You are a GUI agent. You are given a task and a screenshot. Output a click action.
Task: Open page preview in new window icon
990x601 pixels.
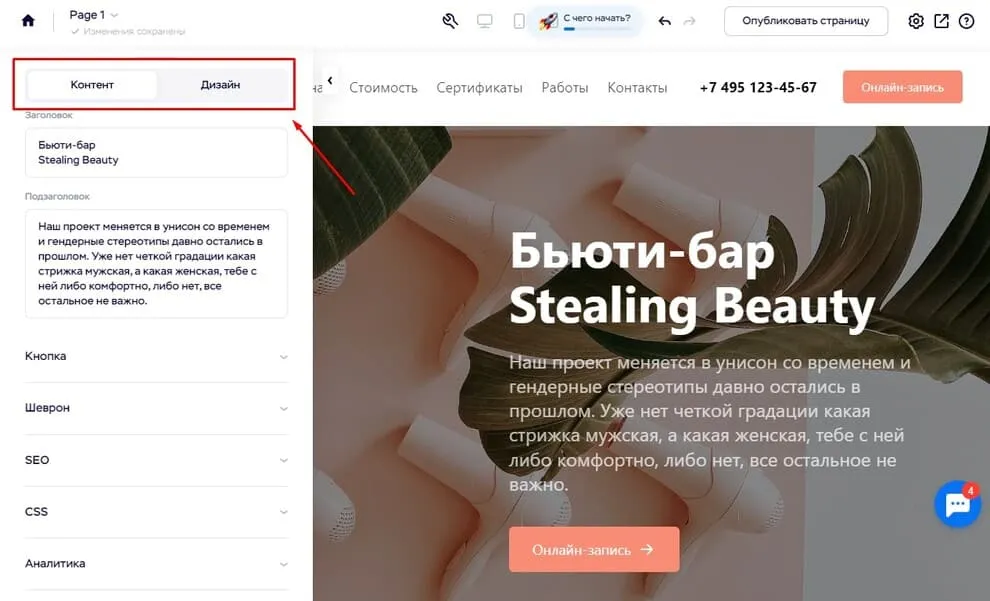point(941,21)
